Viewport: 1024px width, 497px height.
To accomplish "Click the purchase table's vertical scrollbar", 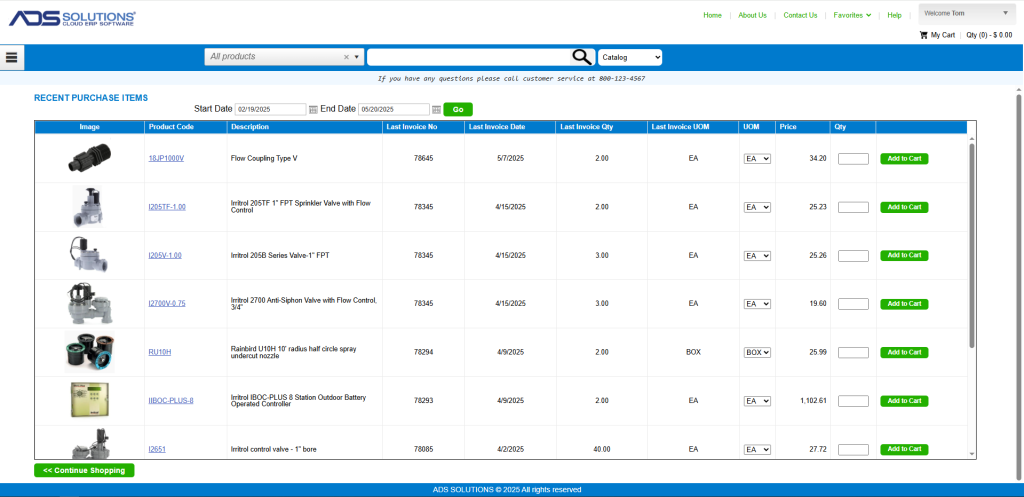I will (972, 245).
